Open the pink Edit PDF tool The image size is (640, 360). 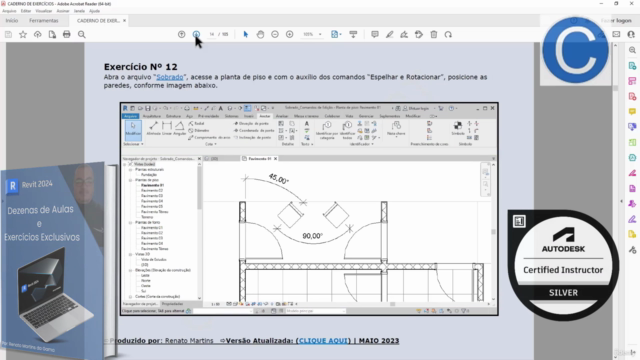click(632, 81)
